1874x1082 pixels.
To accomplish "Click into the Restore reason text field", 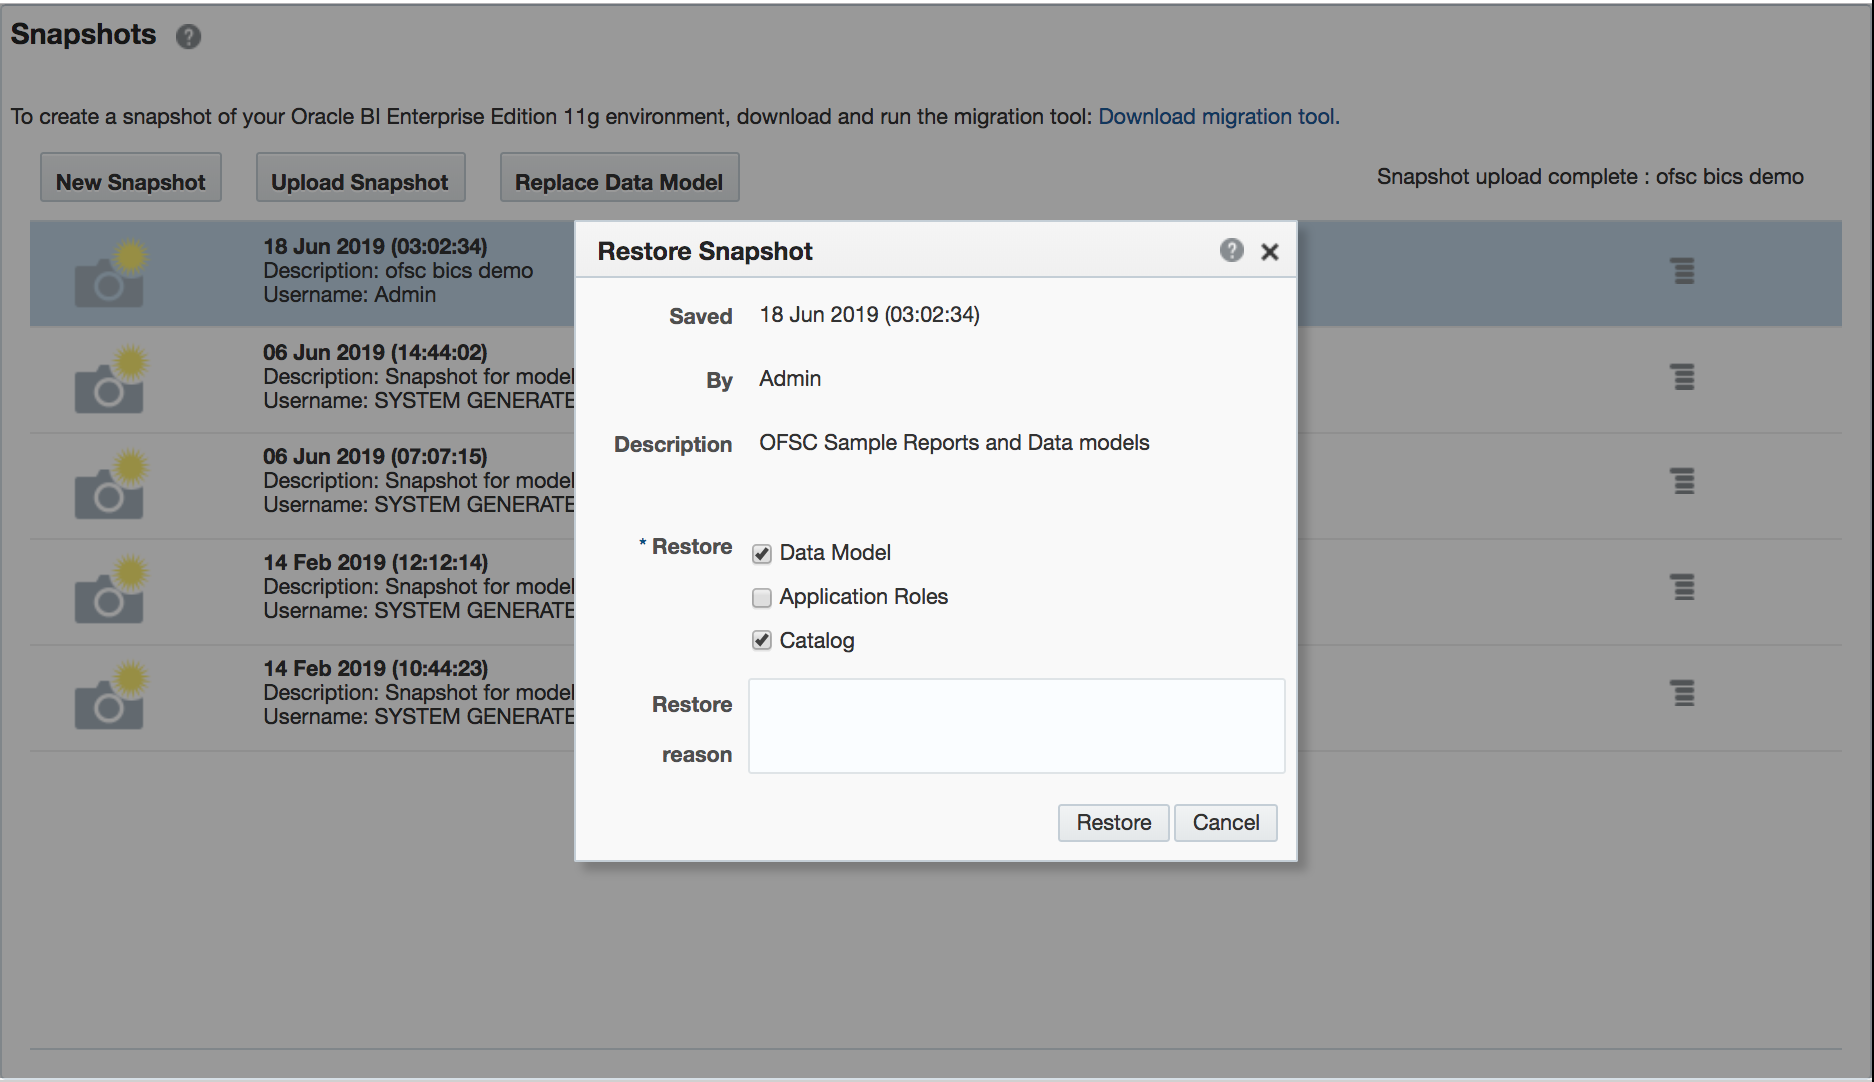I will 1016,726.
